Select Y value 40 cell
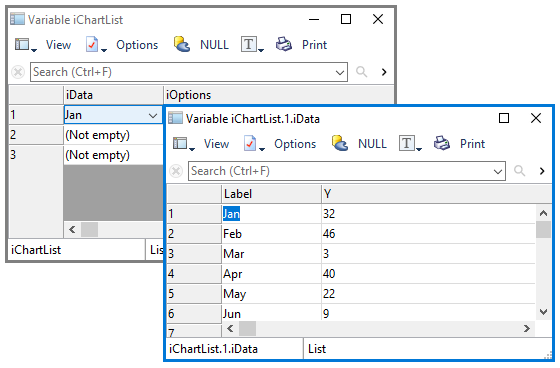This screenshot has height=368, width=560. click(428, 274)
